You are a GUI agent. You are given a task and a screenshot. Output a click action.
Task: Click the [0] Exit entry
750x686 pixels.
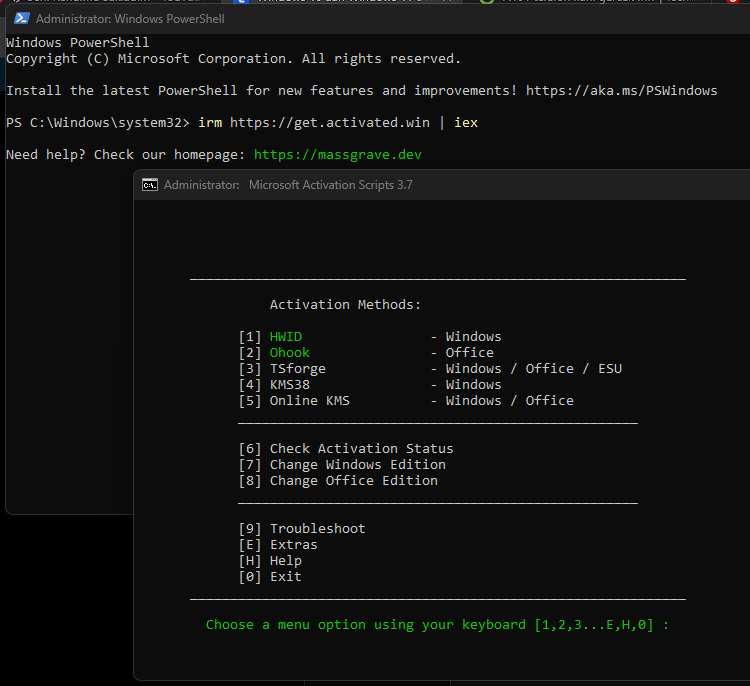point(270,576)
